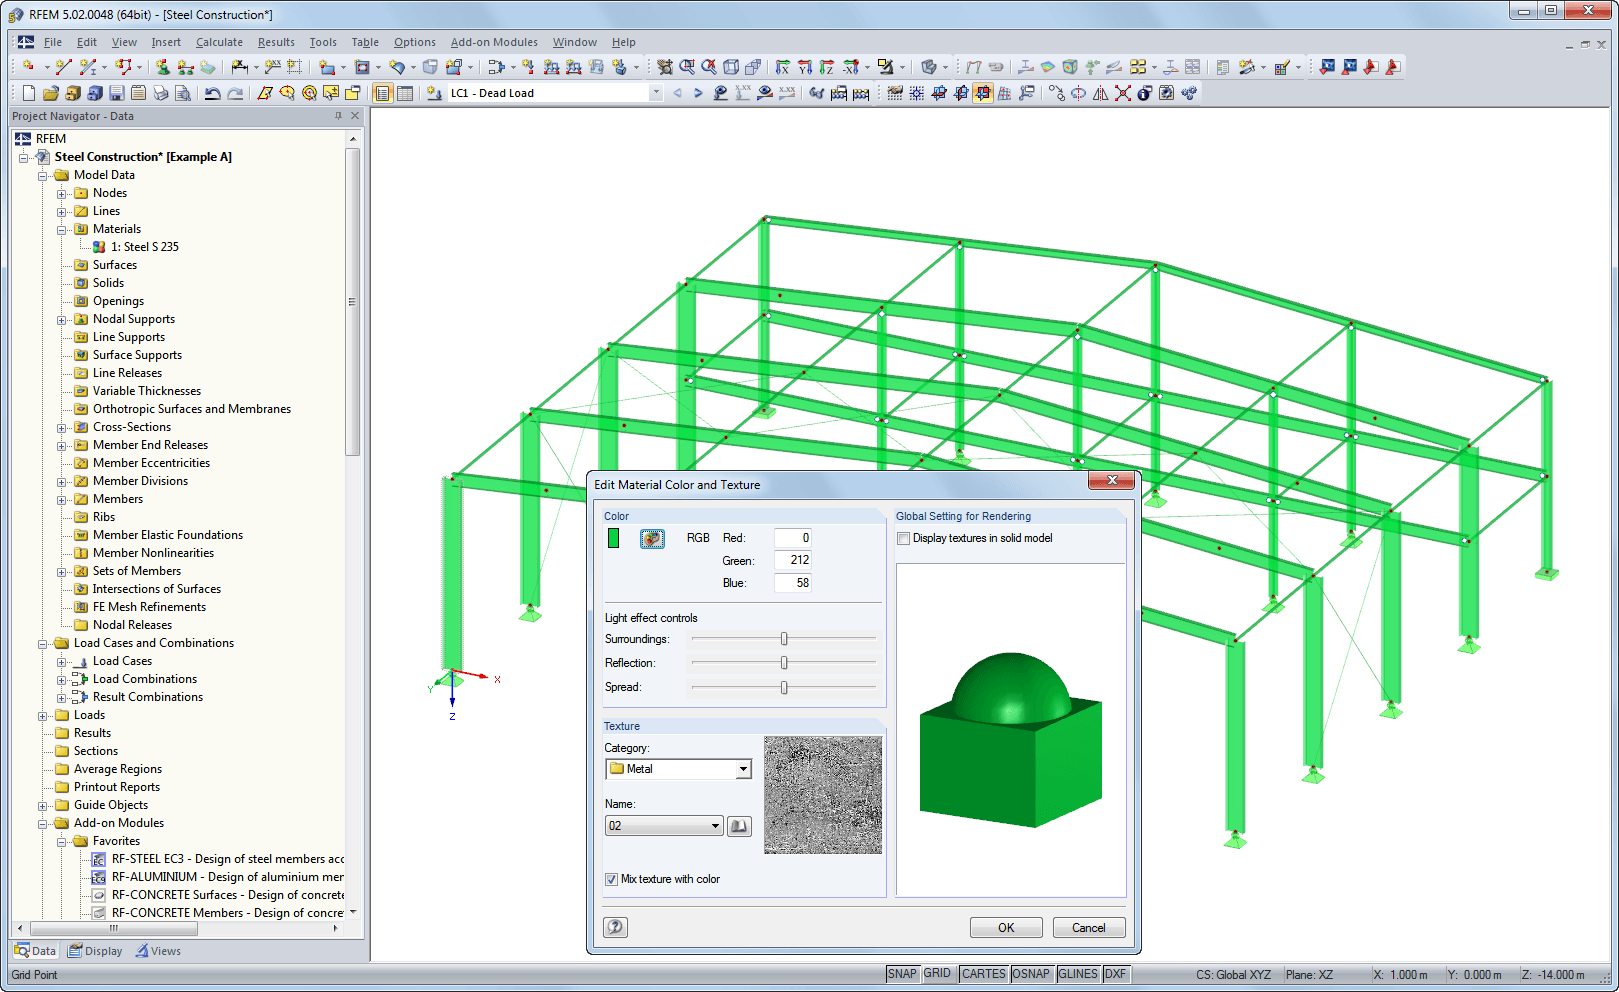
Task: Close the Edit Material Color dialog
Action: click(1111, 481)
